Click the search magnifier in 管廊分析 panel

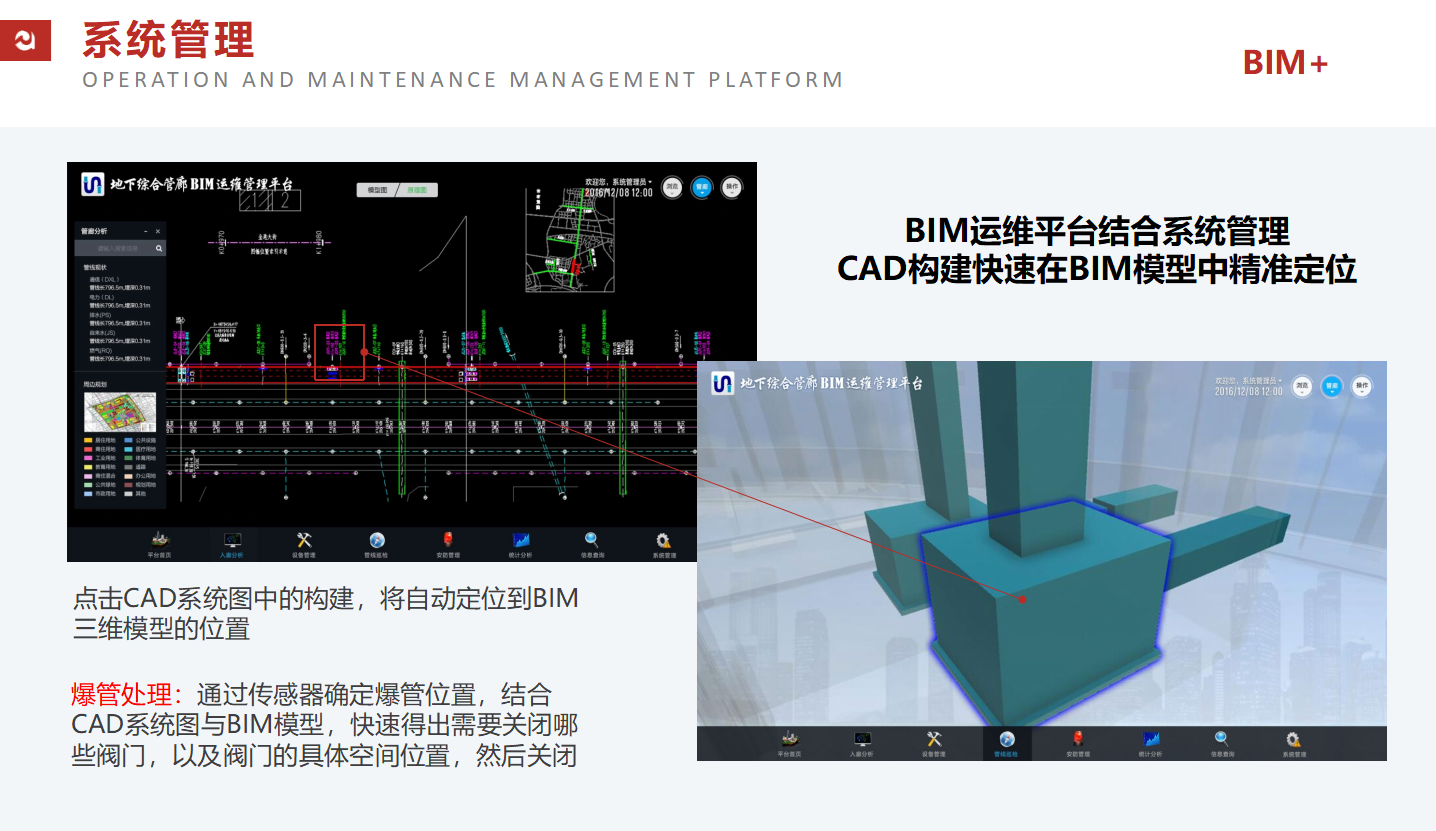(x=159, y=248)
